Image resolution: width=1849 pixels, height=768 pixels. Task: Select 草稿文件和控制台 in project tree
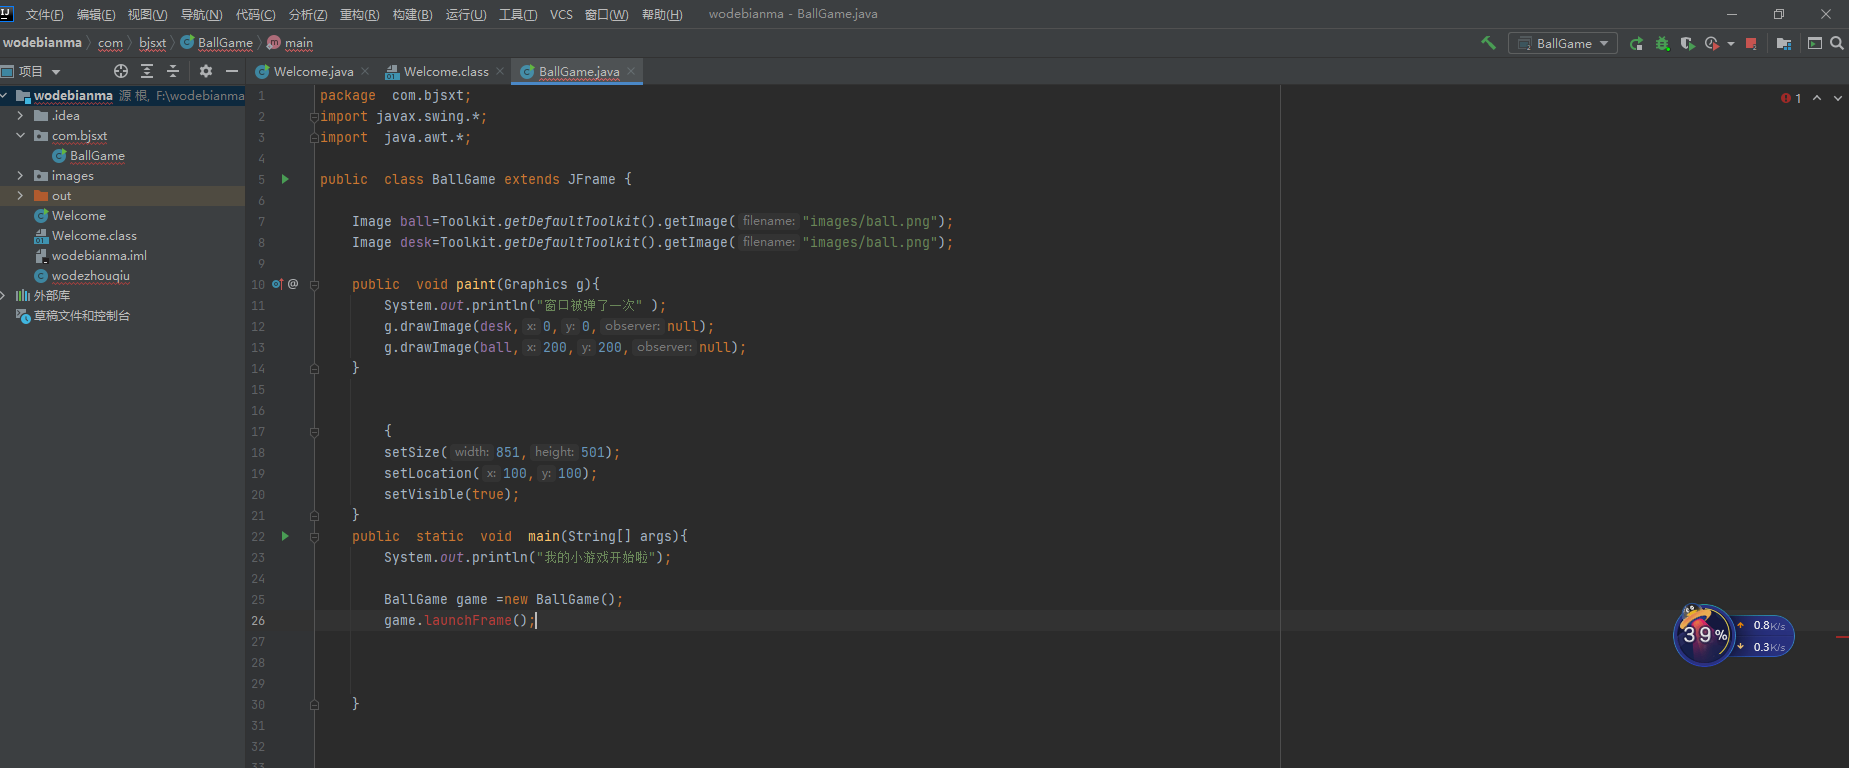click(82, 316)
